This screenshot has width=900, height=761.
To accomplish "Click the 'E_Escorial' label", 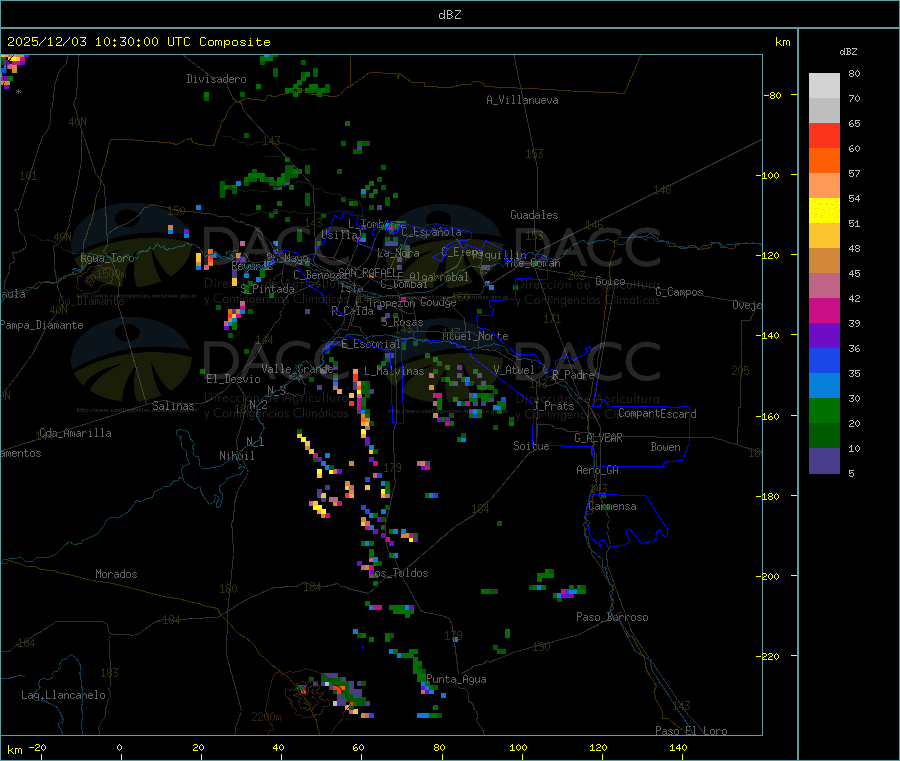I will click(x=371, y=344).
